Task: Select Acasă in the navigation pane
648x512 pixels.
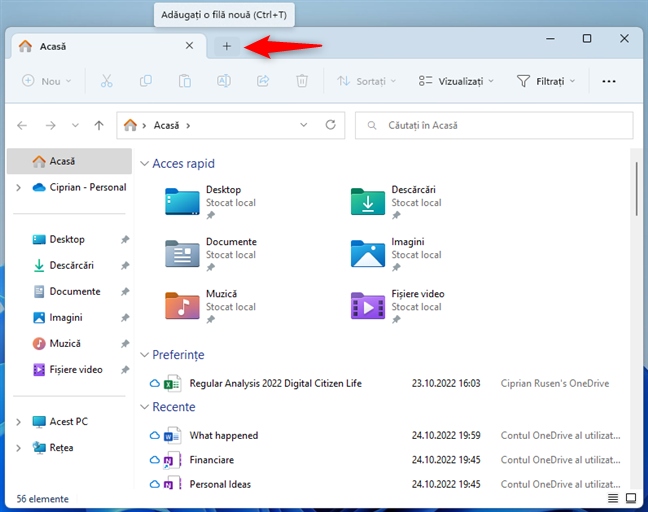Action: pos(69,161)
